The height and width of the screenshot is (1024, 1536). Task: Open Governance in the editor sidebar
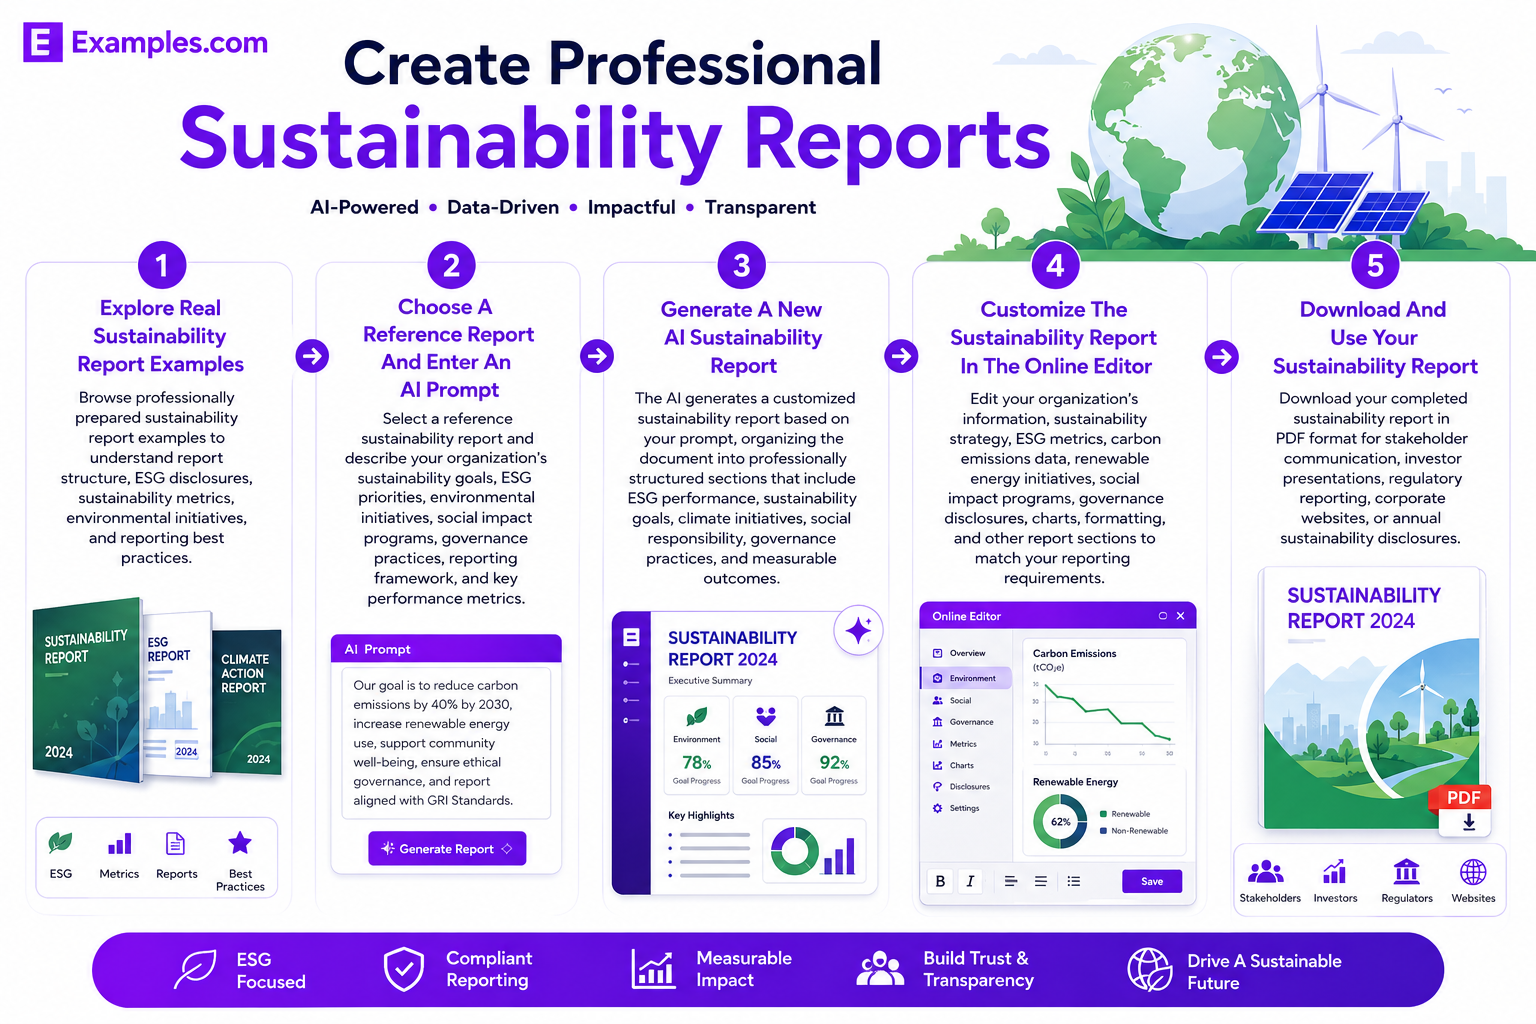[x=965, y=722]
